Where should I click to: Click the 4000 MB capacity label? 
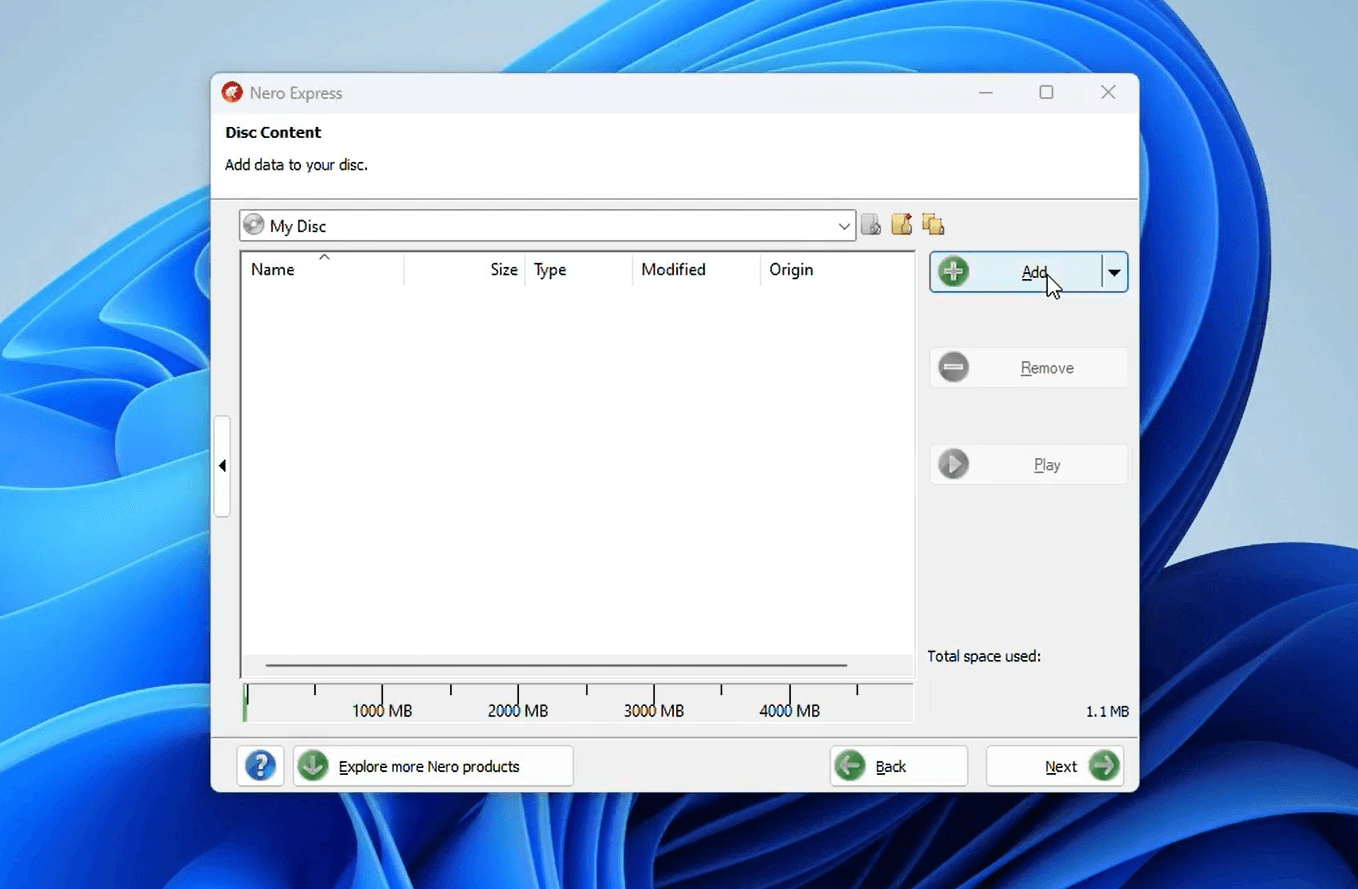[x=790, y=711]
